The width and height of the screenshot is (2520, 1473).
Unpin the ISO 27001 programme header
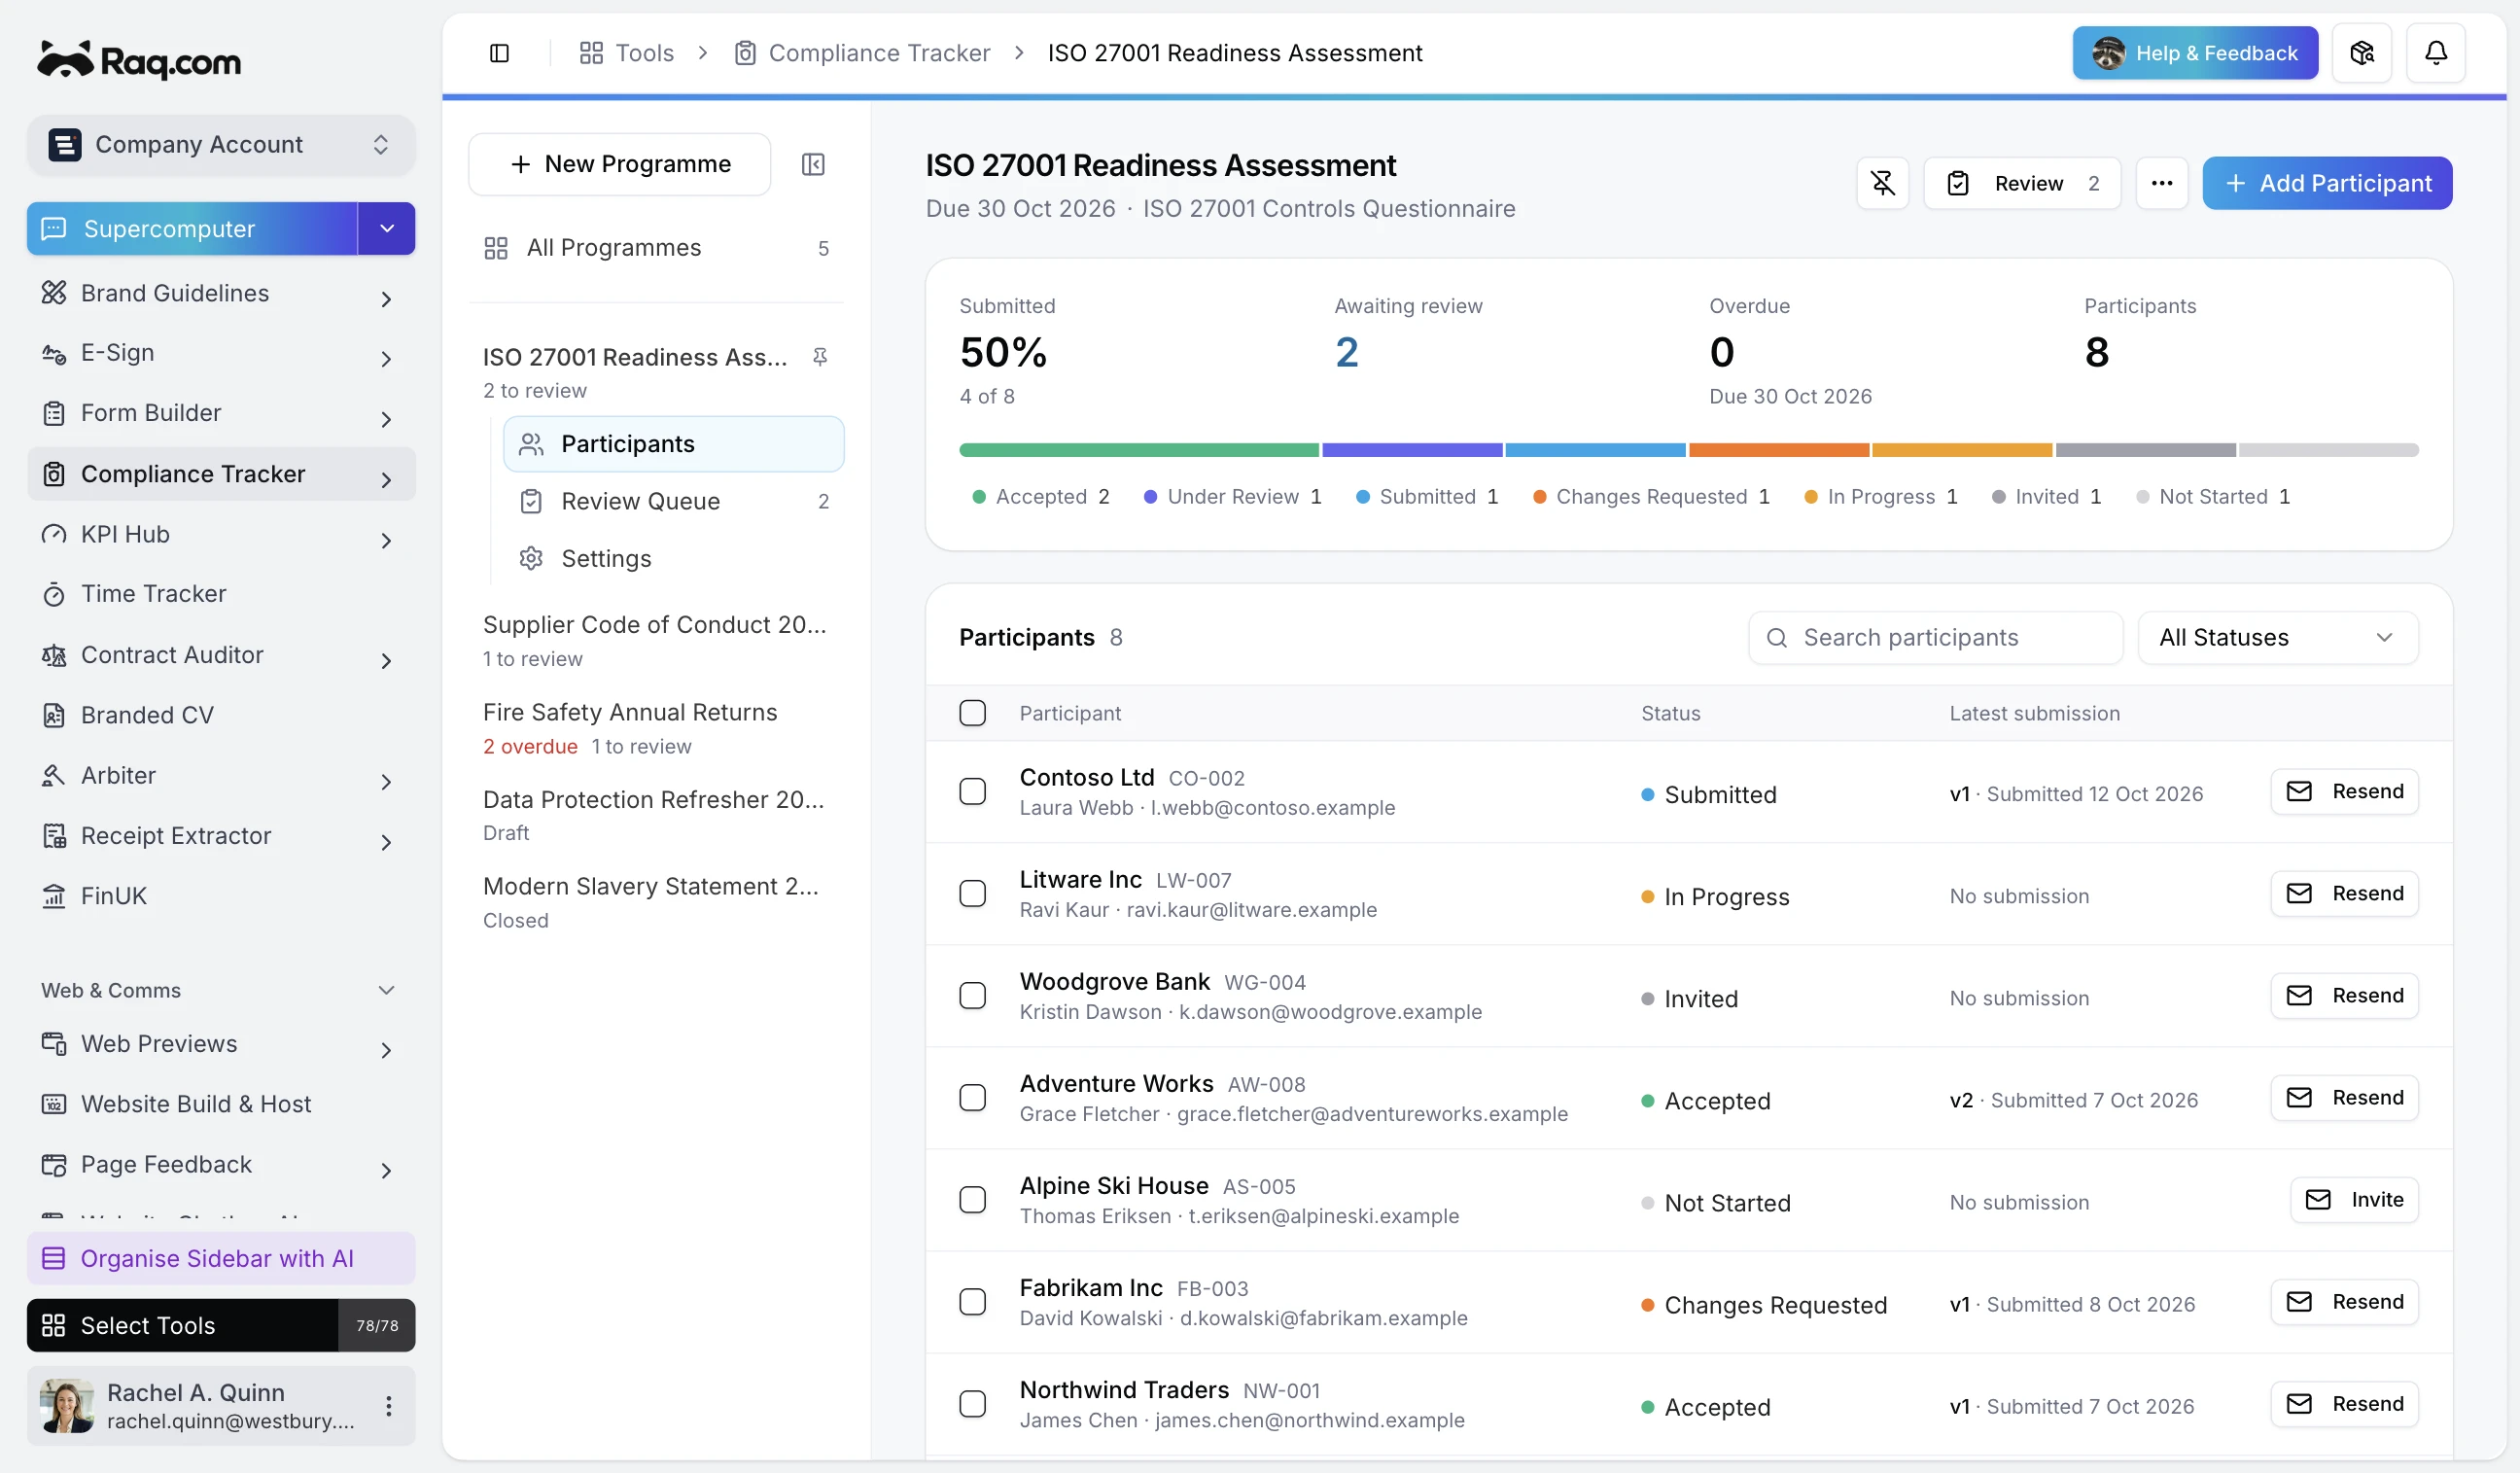[x=1882, y=183]
